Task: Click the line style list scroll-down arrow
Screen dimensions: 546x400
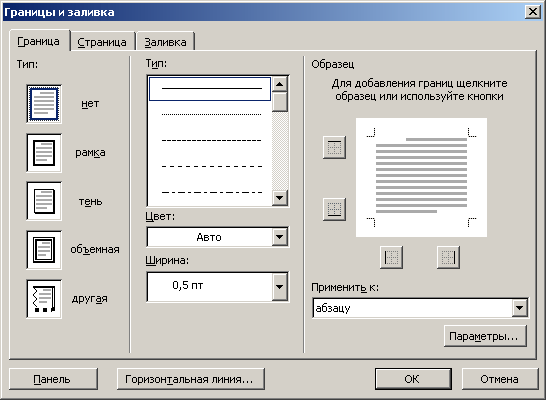Action: [x=280, y=198]
